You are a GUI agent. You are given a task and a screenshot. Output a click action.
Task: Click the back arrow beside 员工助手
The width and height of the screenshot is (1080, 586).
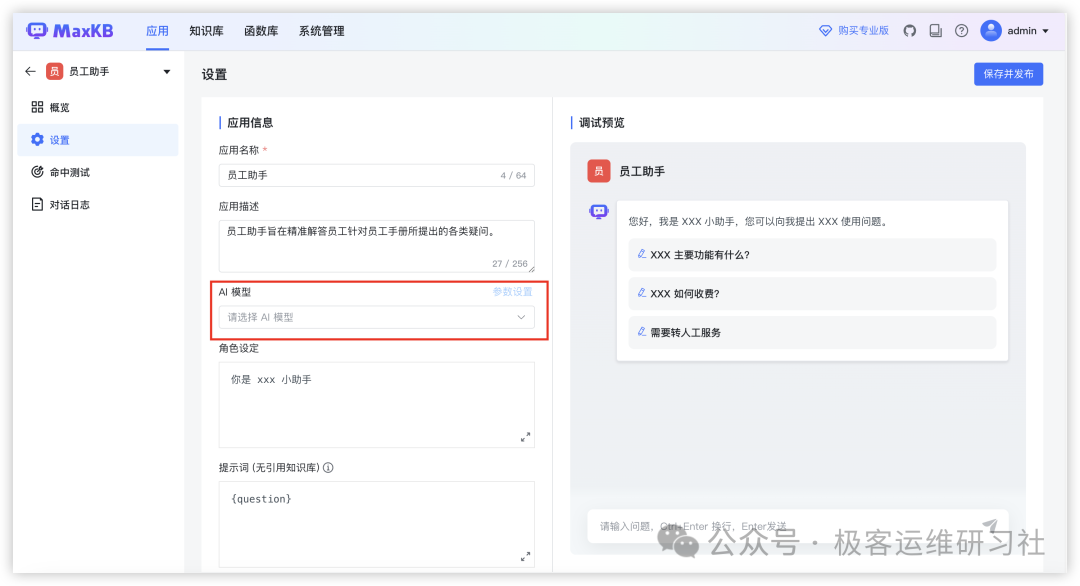tap(30, 72)
